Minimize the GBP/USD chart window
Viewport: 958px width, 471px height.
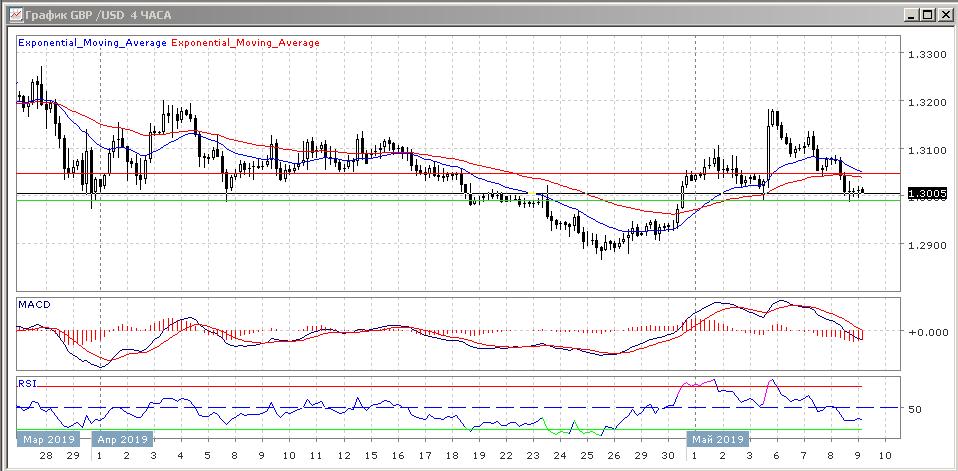pos(912,15)
